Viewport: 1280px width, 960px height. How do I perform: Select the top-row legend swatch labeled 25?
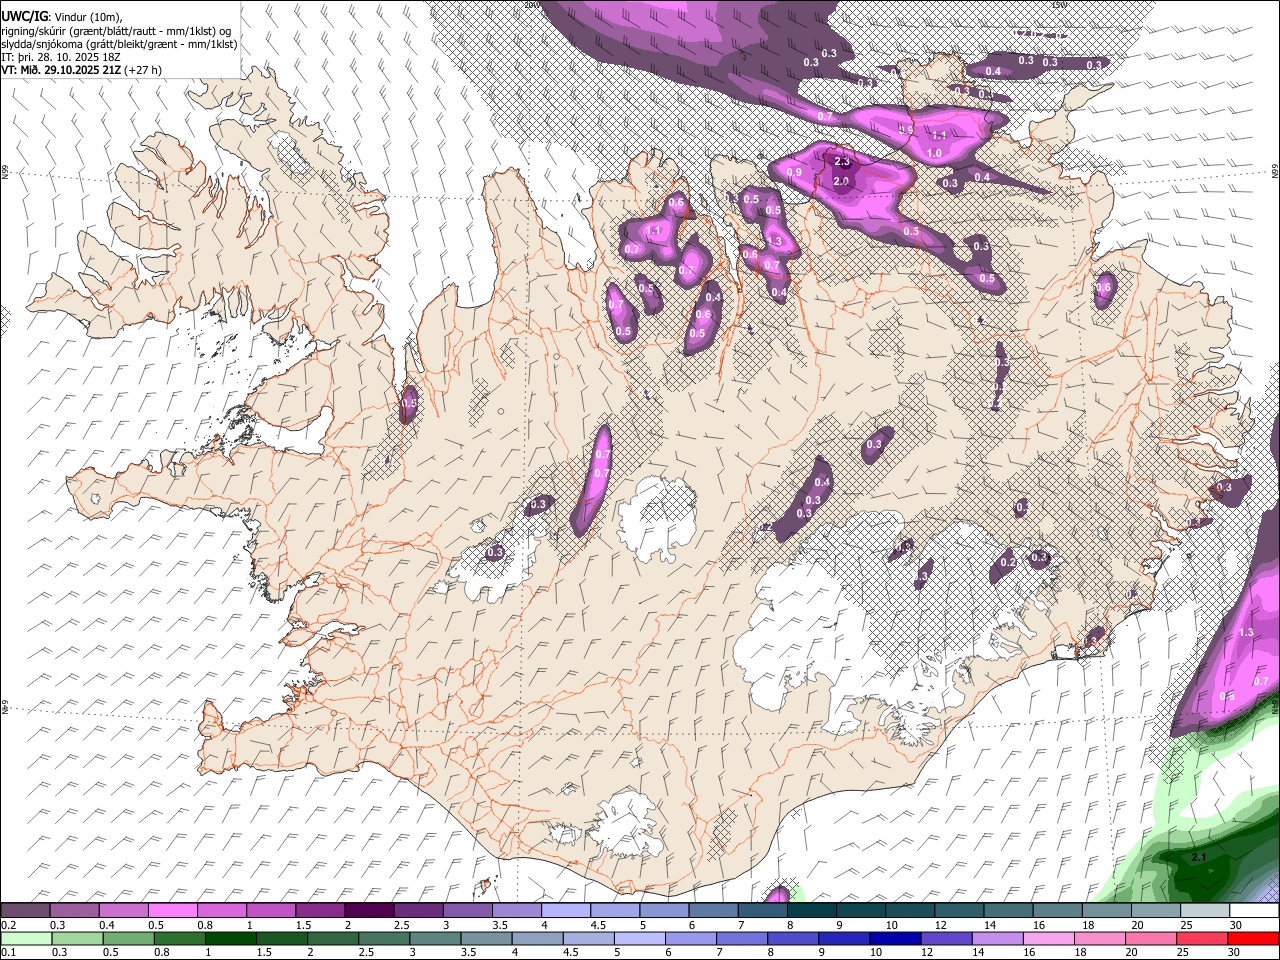tap(1205, 911)
